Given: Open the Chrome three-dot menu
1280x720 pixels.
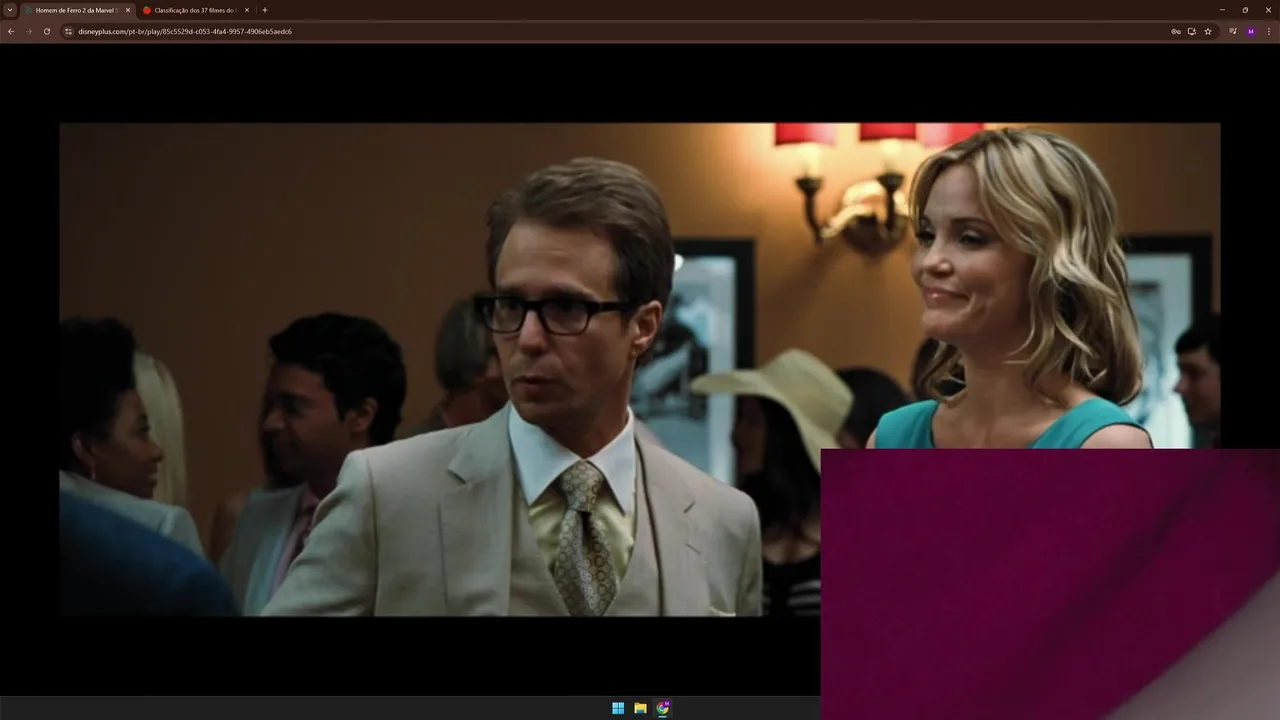Looking at the screenshot, I should coord(1269,31).
